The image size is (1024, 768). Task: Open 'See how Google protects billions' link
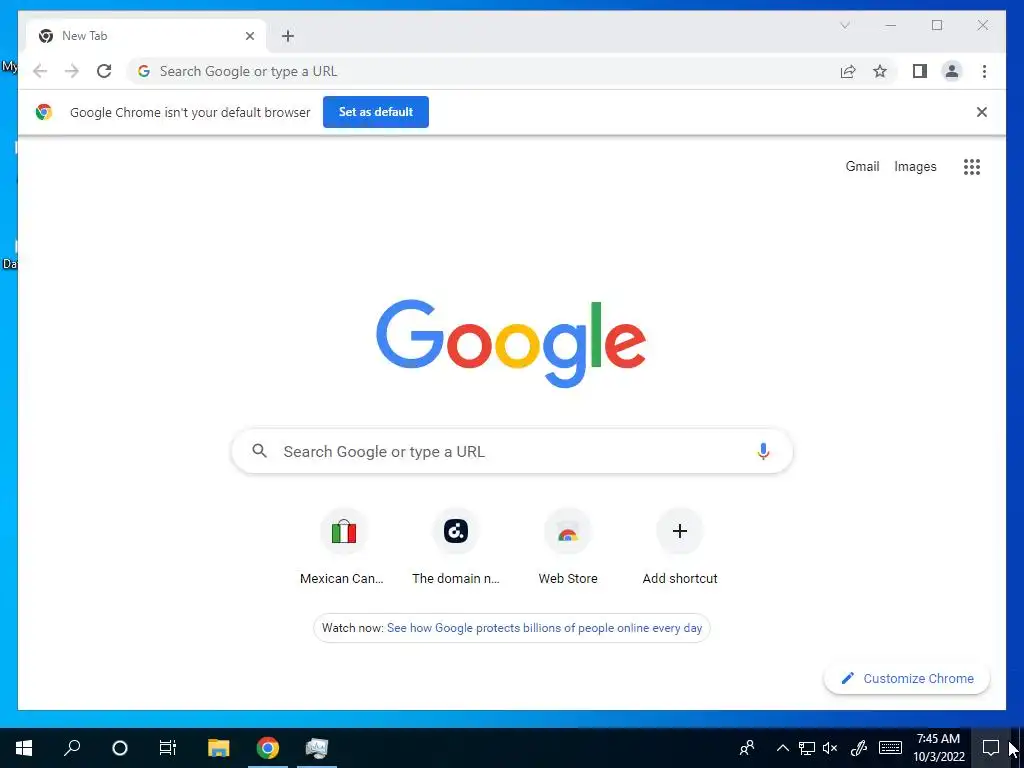tap(544, 628)
